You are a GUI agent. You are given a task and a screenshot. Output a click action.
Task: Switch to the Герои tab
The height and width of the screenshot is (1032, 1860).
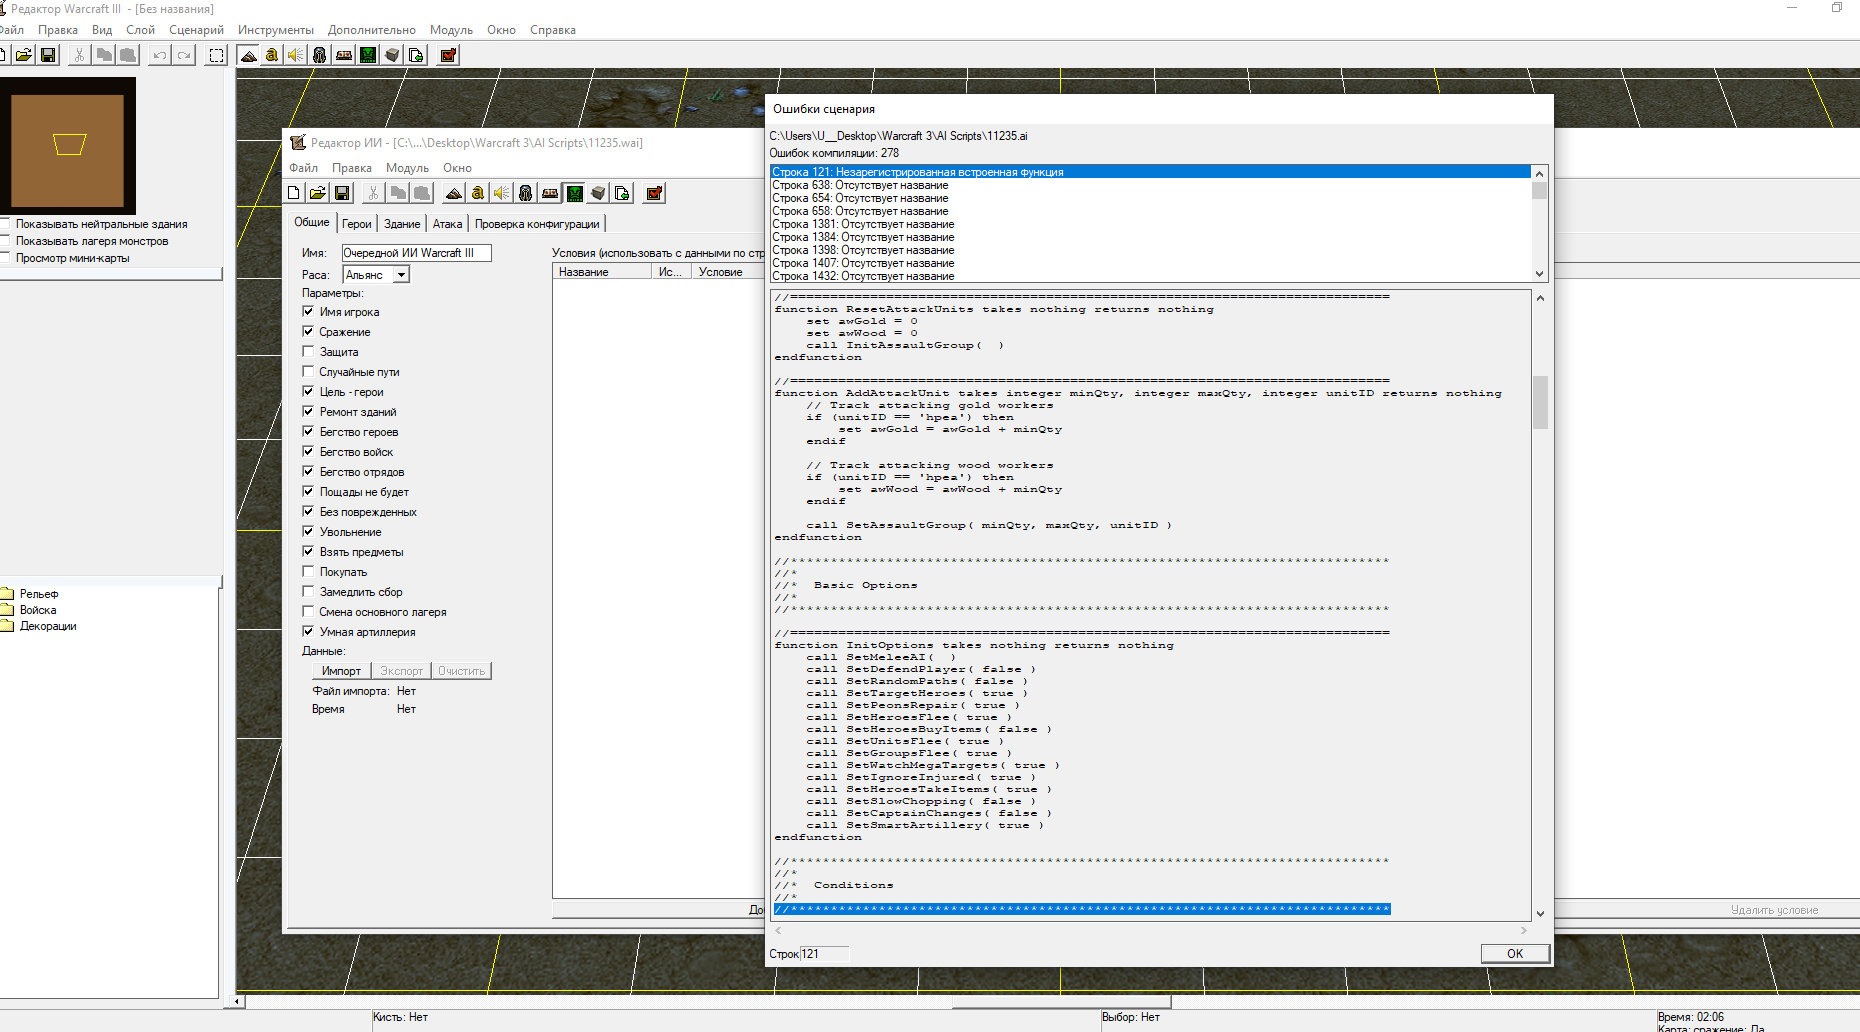point(356,224)
